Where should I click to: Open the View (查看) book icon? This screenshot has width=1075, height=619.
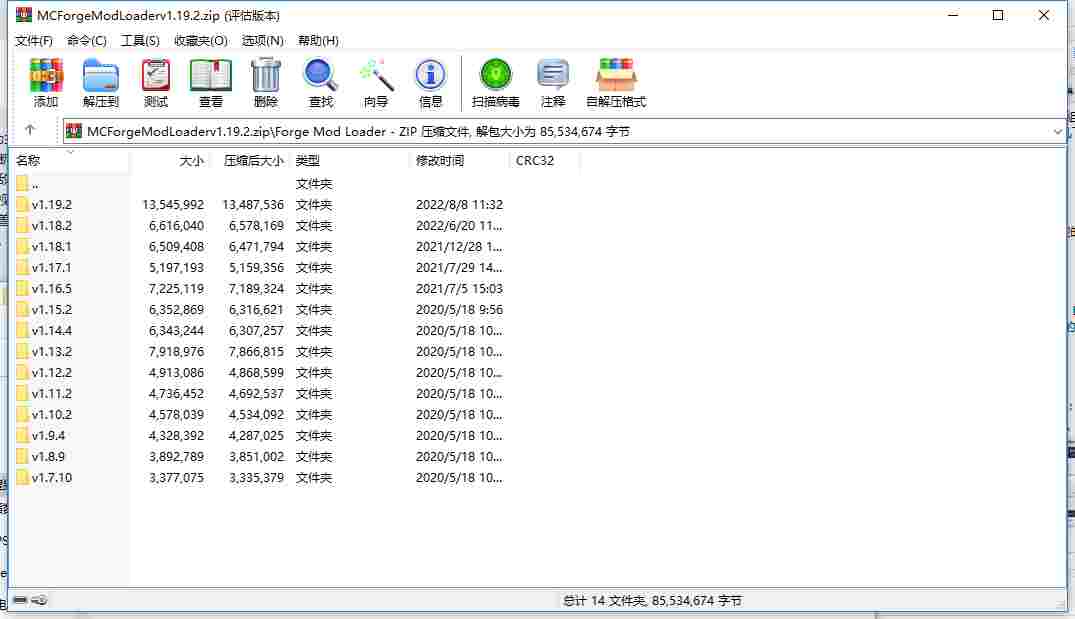click(x=210, y=75)
